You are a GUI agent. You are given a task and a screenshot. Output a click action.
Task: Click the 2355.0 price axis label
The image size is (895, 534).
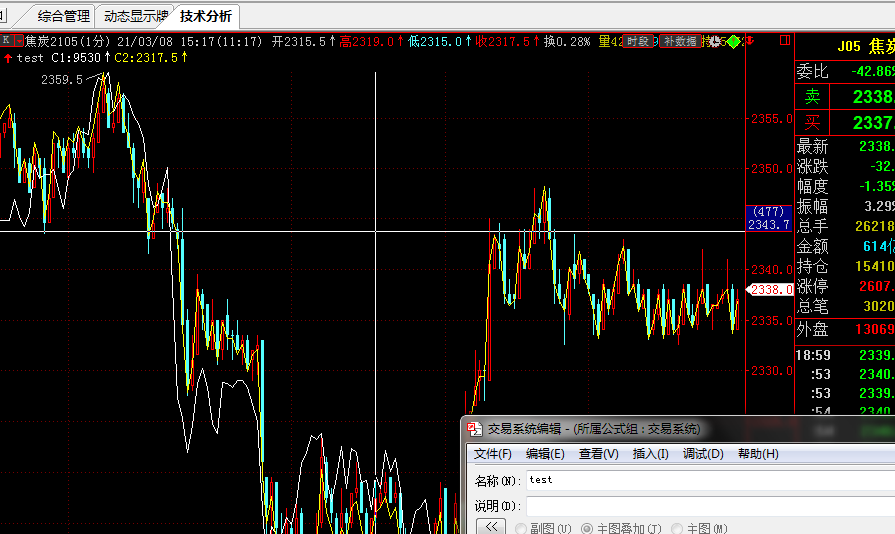point(772,119)
